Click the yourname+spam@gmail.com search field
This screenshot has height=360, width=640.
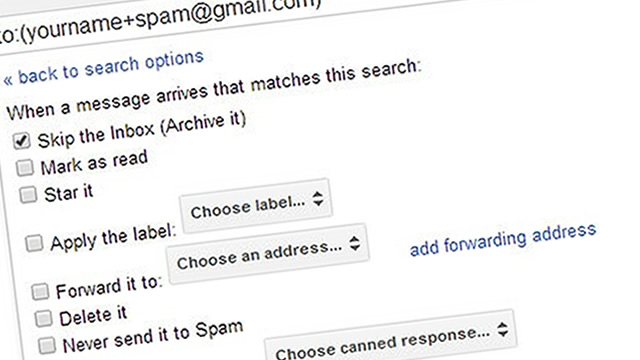pyautogui.click(x=163, y=22)
